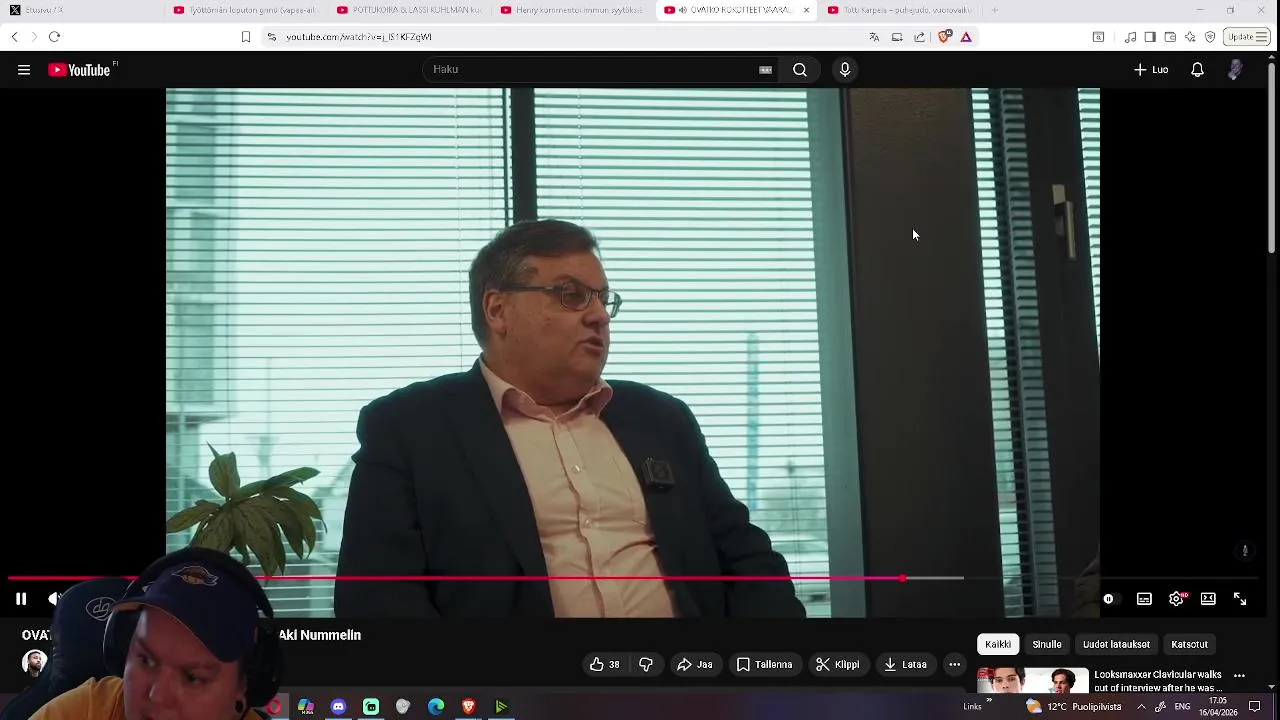The height and width of the screenshot is (720, 1280).
Task: Open Brave Rewards triangle icon
Action: (x=966, y=37)
